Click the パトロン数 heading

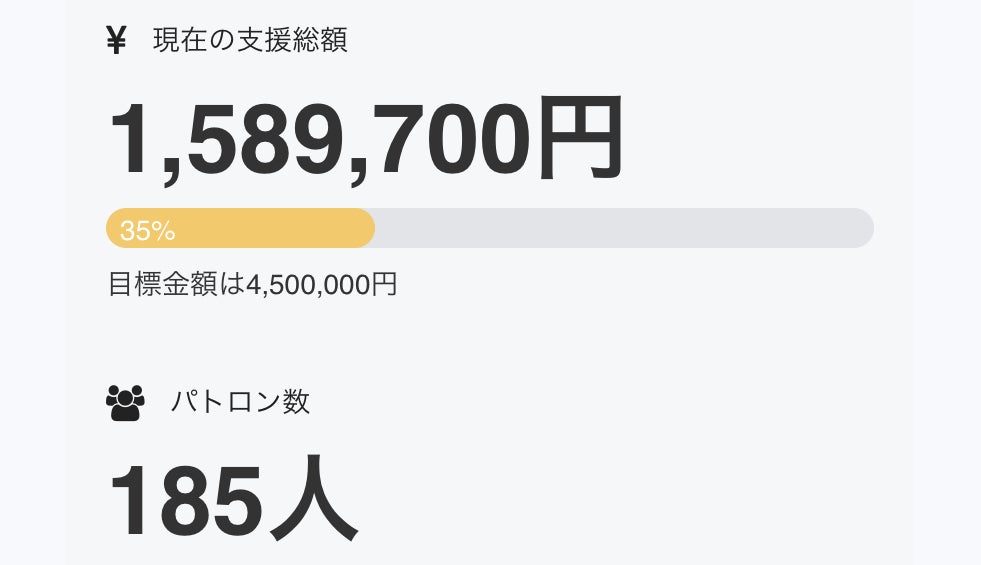click(240, 402)
